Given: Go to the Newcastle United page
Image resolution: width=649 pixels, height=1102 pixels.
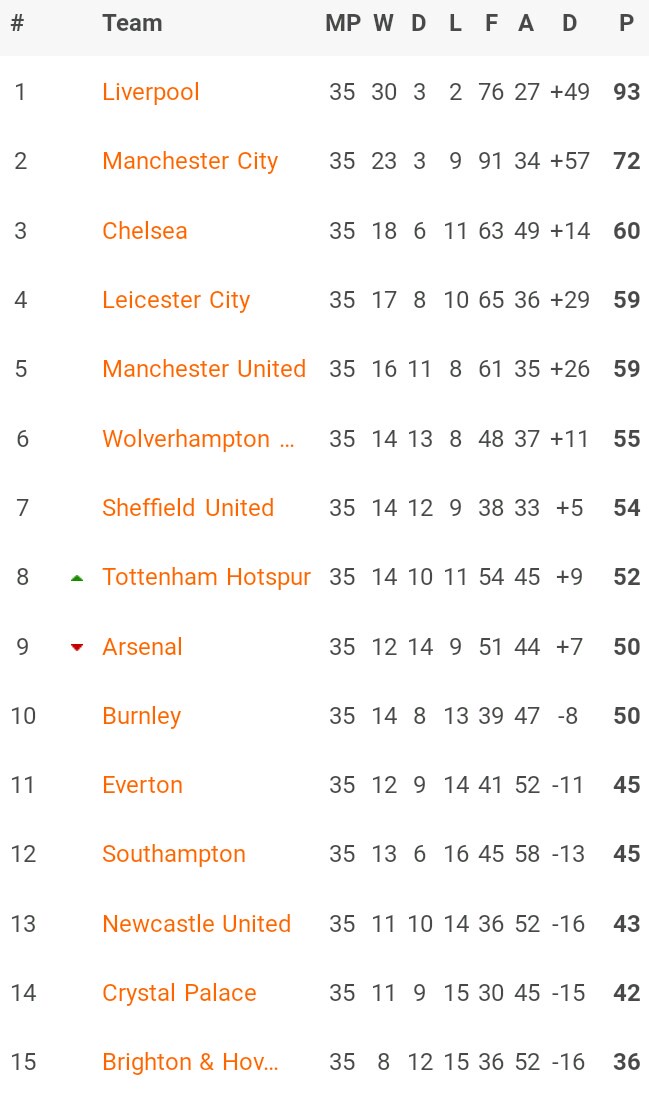Looking at the screenshot, I should (196, 924).
